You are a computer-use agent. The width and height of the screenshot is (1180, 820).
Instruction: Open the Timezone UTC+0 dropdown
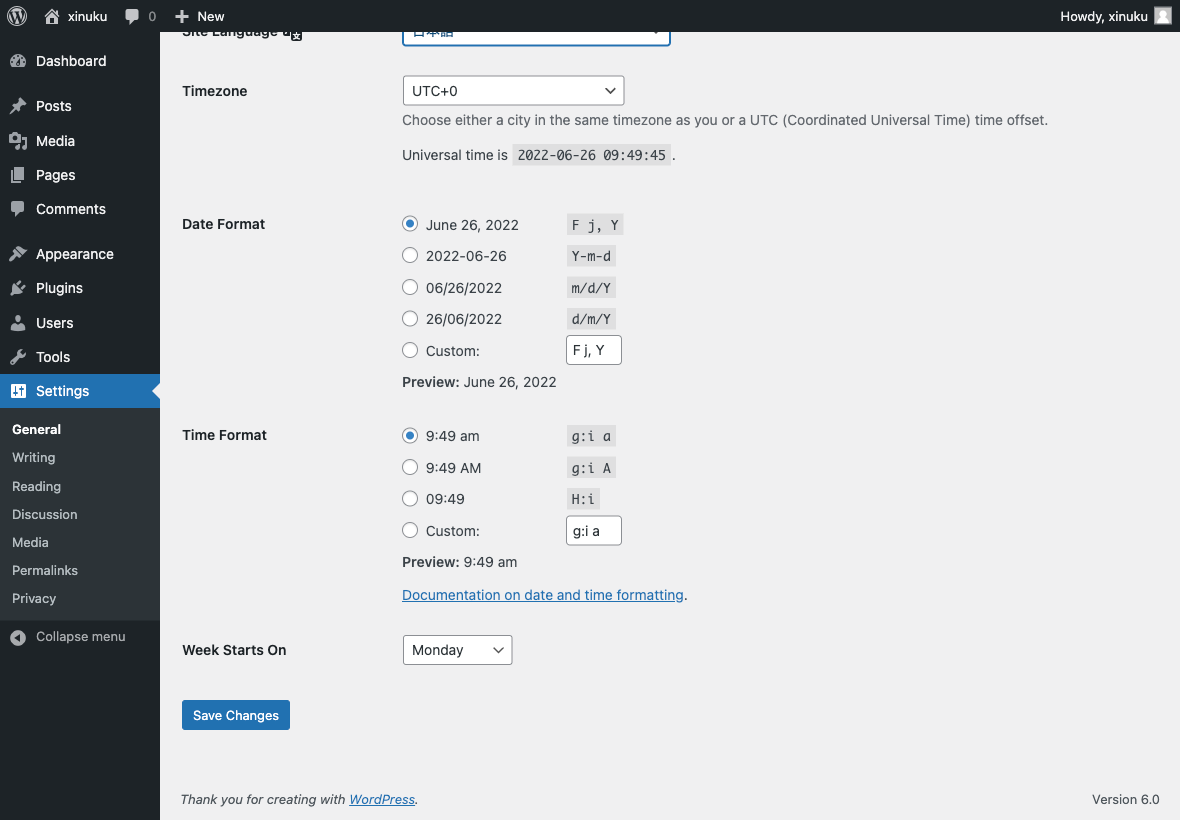[x=513, y=91]
